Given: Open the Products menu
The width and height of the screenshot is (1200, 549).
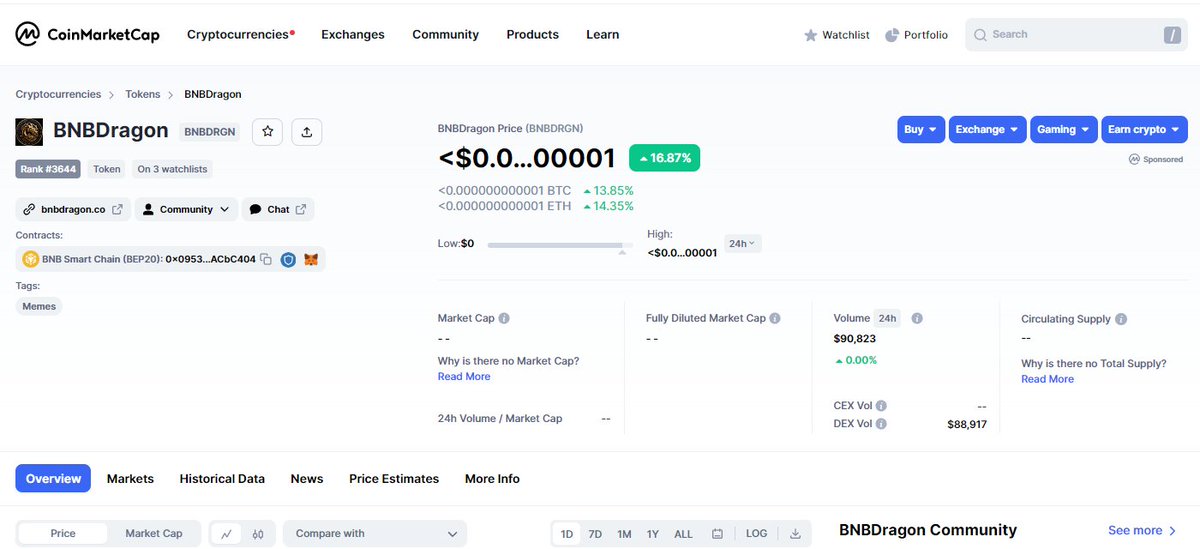Looking at the screenshot, I should pyautogui.click(x=532, y=34).
